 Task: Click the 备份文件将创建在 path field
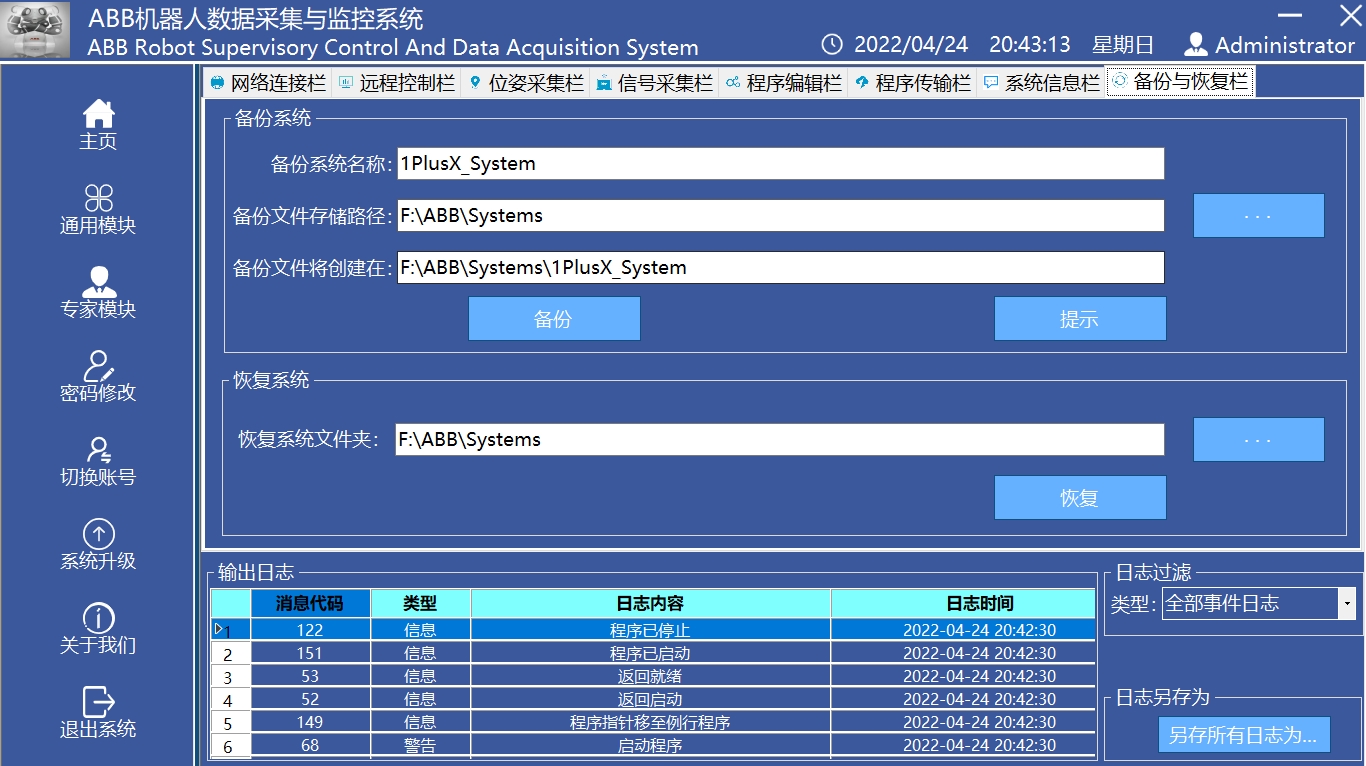(x=780, y=267)
